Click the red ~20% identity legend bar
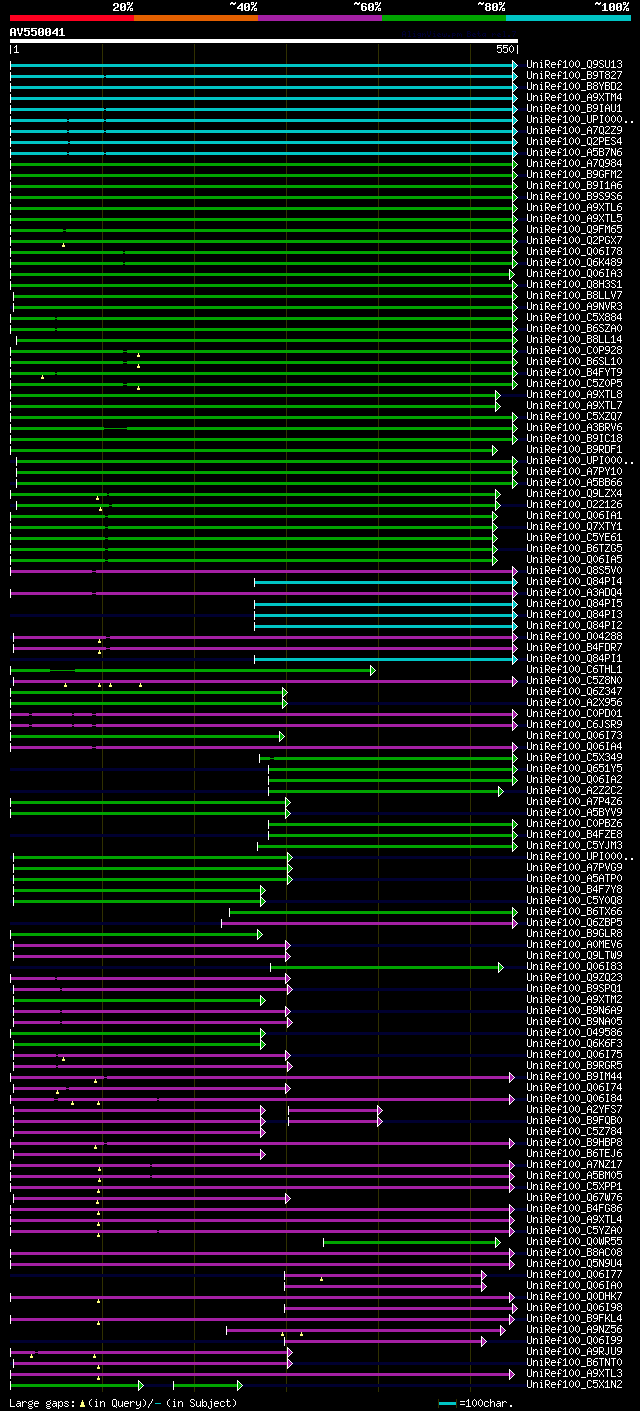 point(71,18)
